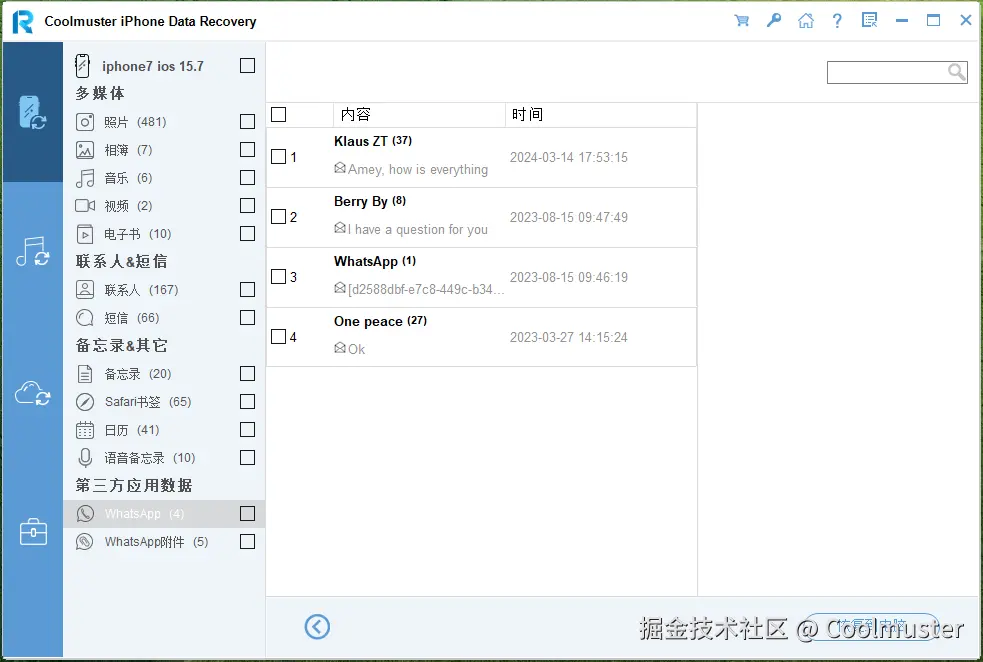Click the search magnifier icon
This screenshot has height=662, width=983.
tap(957, 72)
